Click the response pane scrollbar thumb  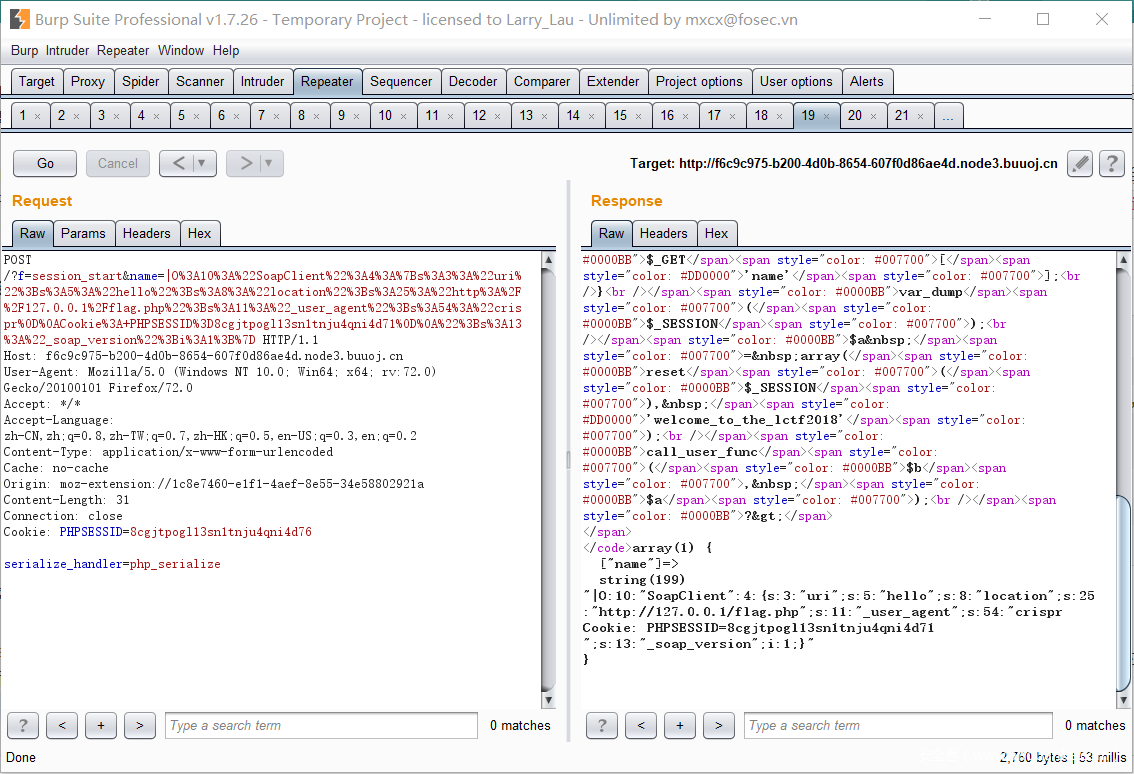[1123, 593]
